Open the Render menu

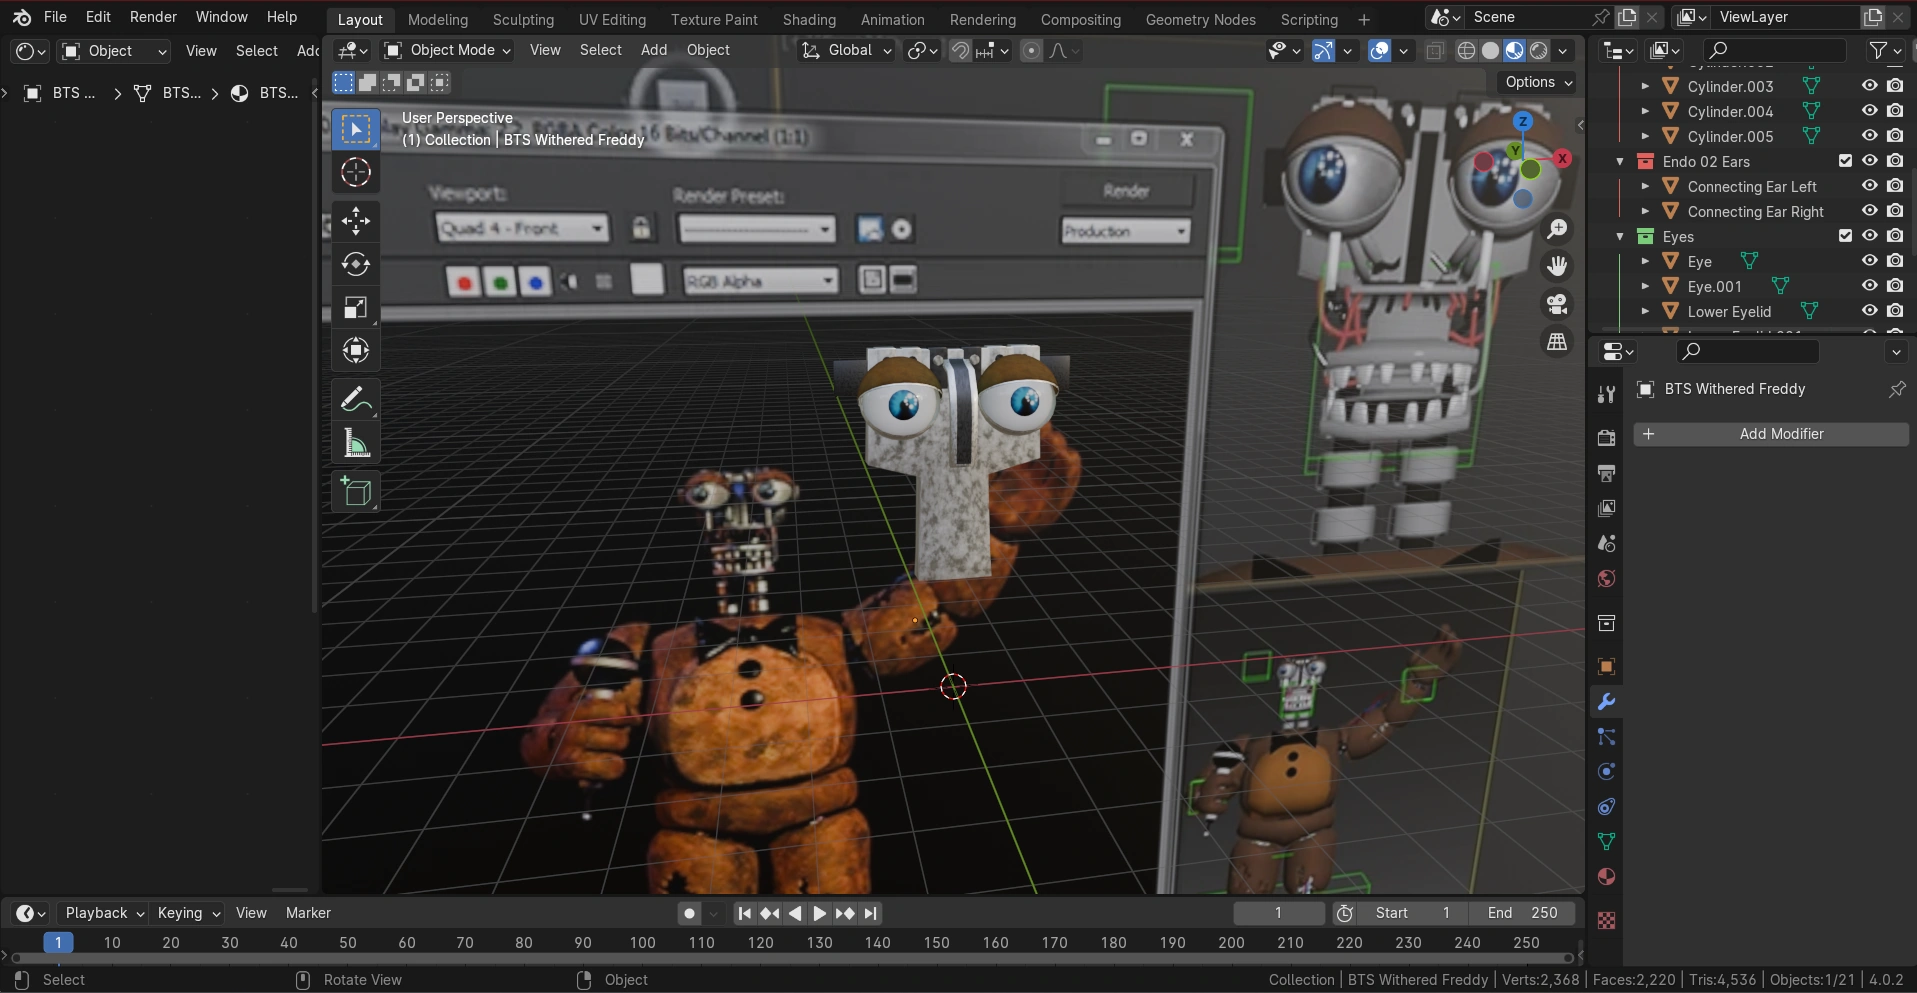coord(153,16)
